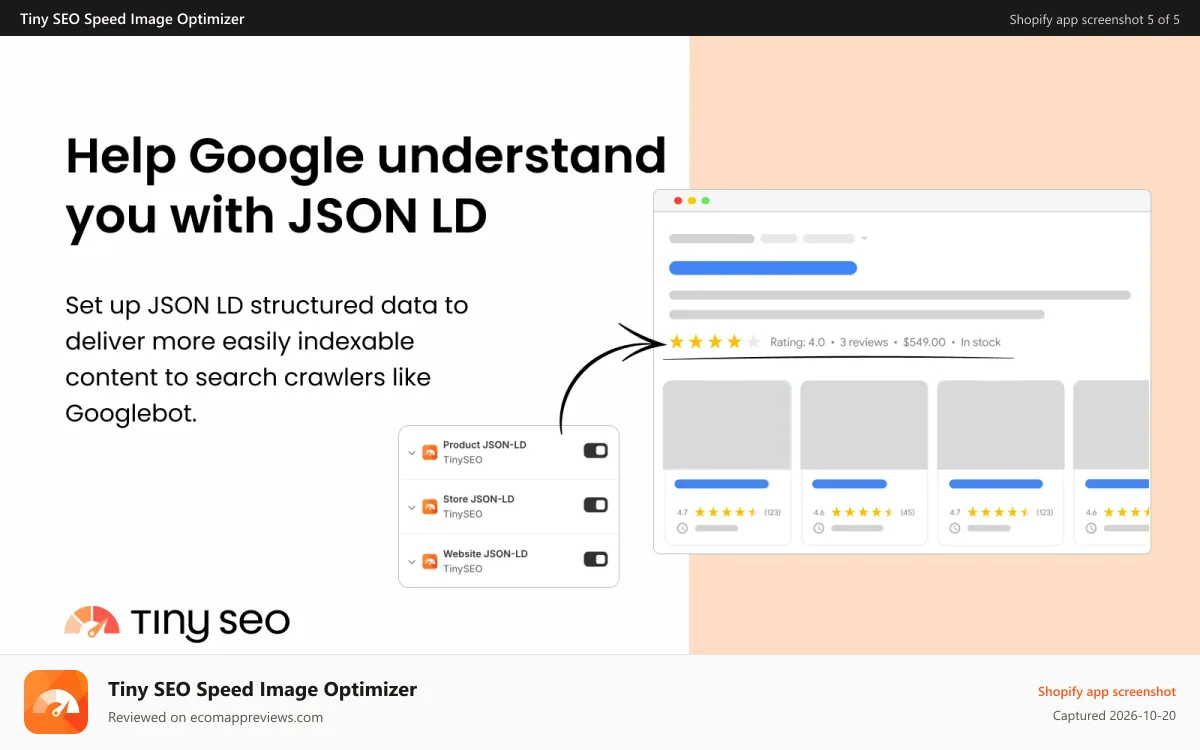The image size is (1200, 750).
Task: Click the TinySEO icon beside Product JSON-LD
Action: 430,452
